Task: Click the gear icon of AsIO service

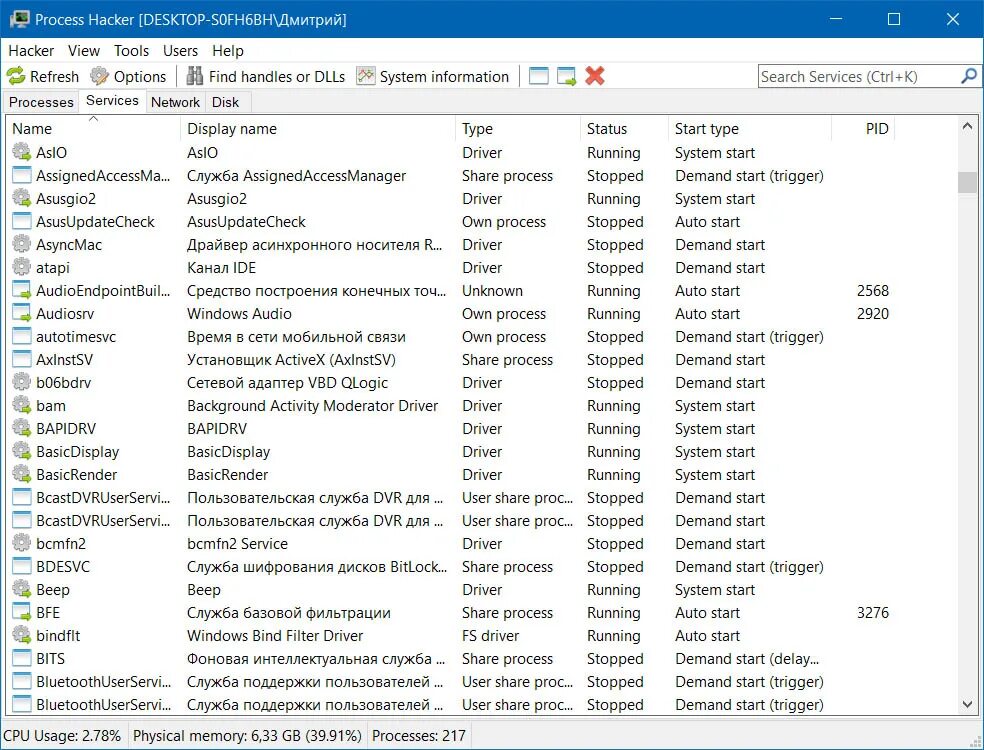Action: pos(21,152)
